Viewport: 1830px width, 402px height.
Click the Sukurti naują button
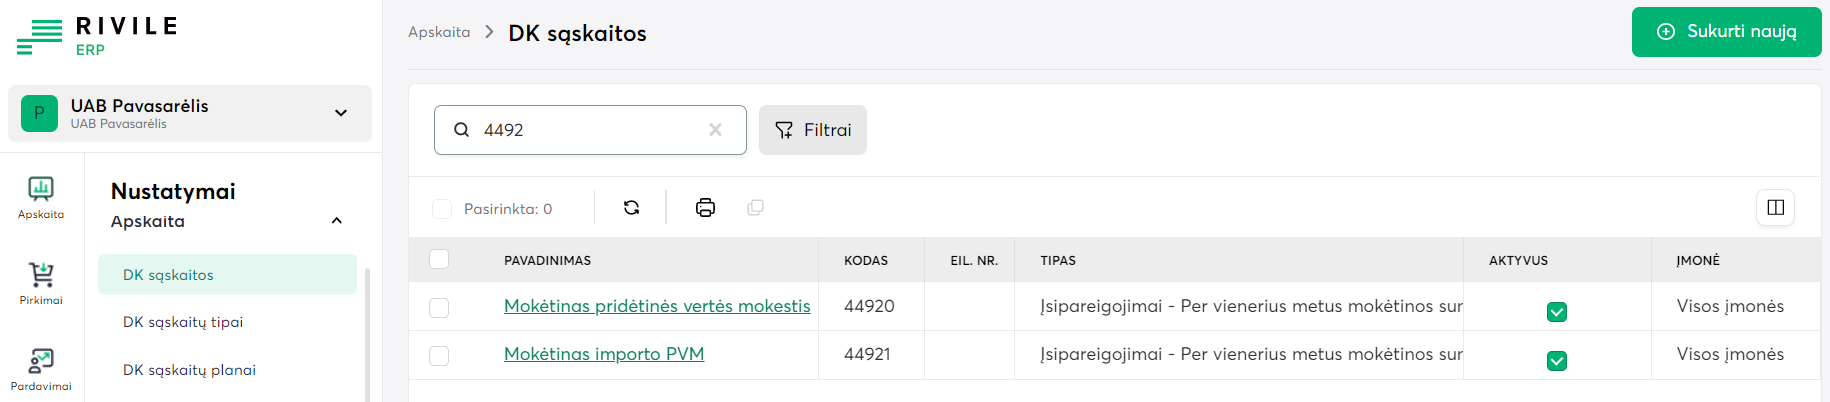pos(1726,32)
